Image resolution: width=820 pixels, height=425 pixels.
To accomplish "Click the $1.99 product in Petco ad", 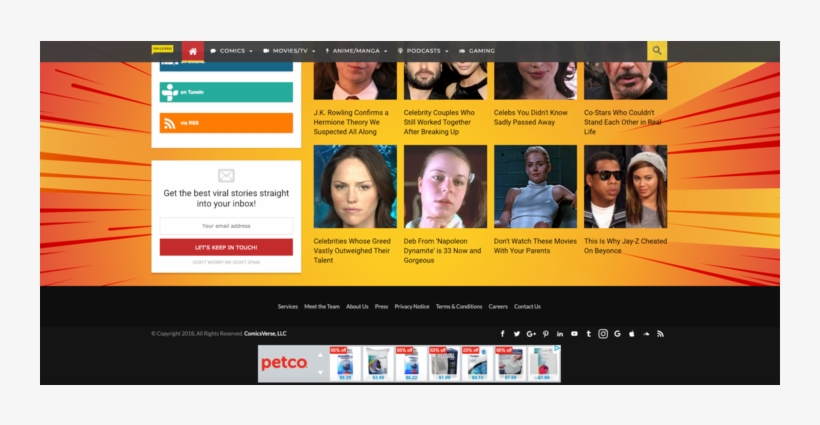I will click(444, 363).
